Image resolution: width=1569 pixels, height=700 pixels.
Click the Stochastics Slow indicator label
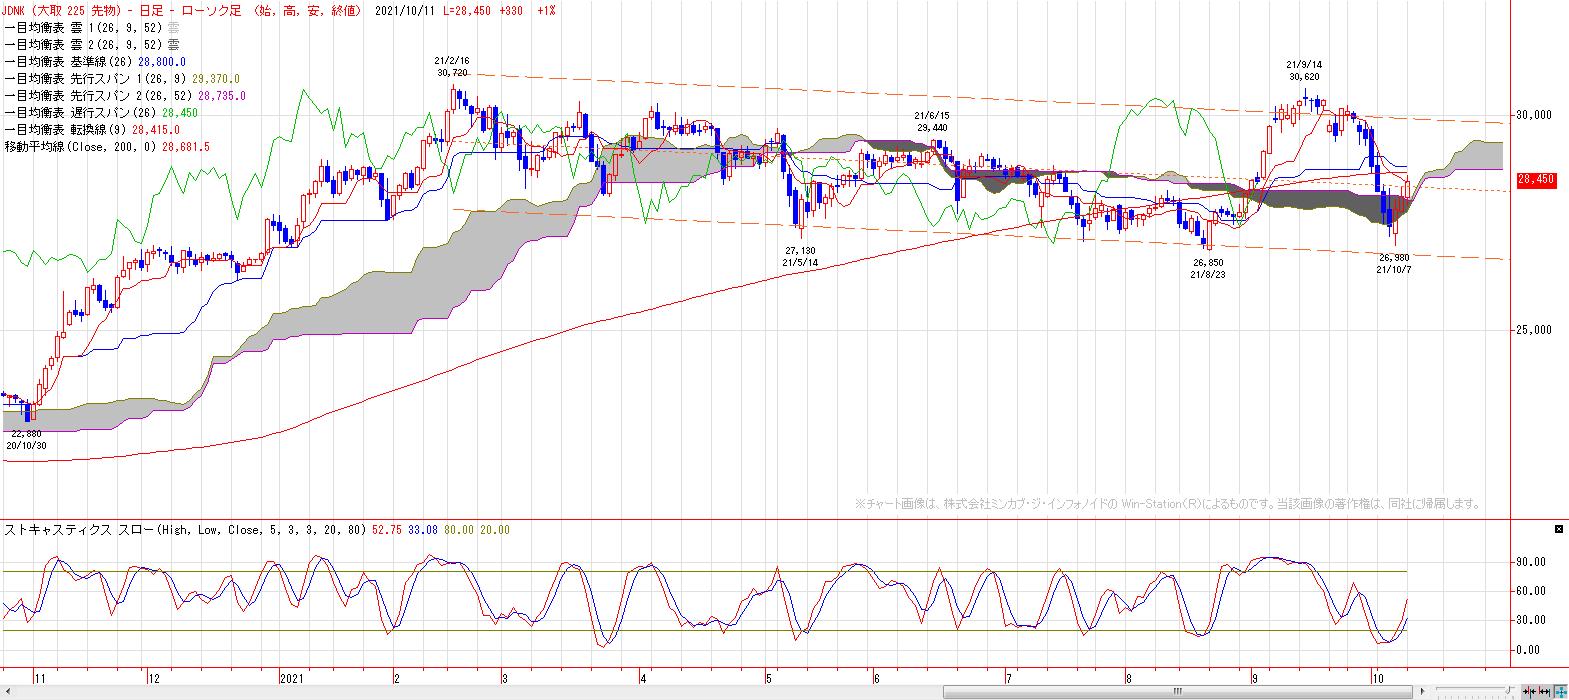tap(186, 529)
